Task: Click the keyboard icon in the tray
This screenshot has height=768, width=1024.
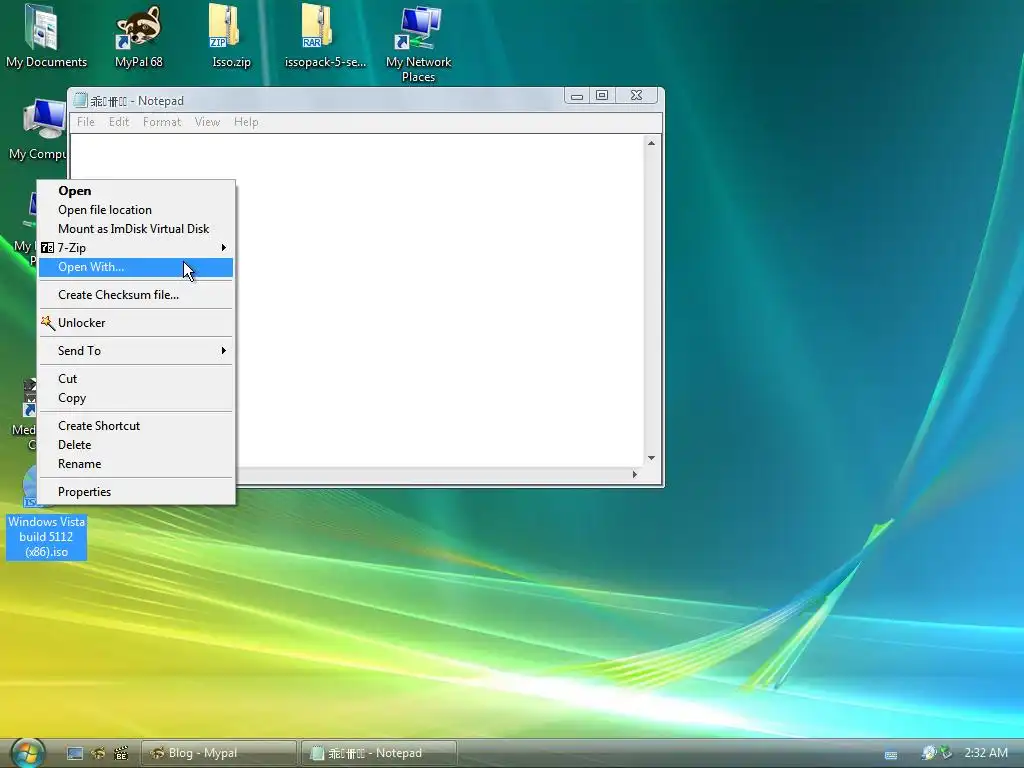Action: pos(891,754)
